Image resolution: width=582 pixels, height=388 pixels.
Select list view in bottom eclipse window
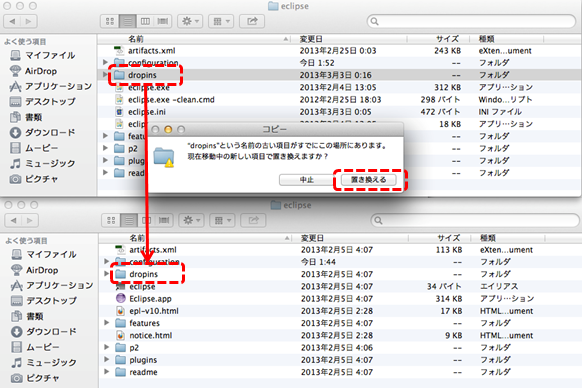[x=129, y=220]
